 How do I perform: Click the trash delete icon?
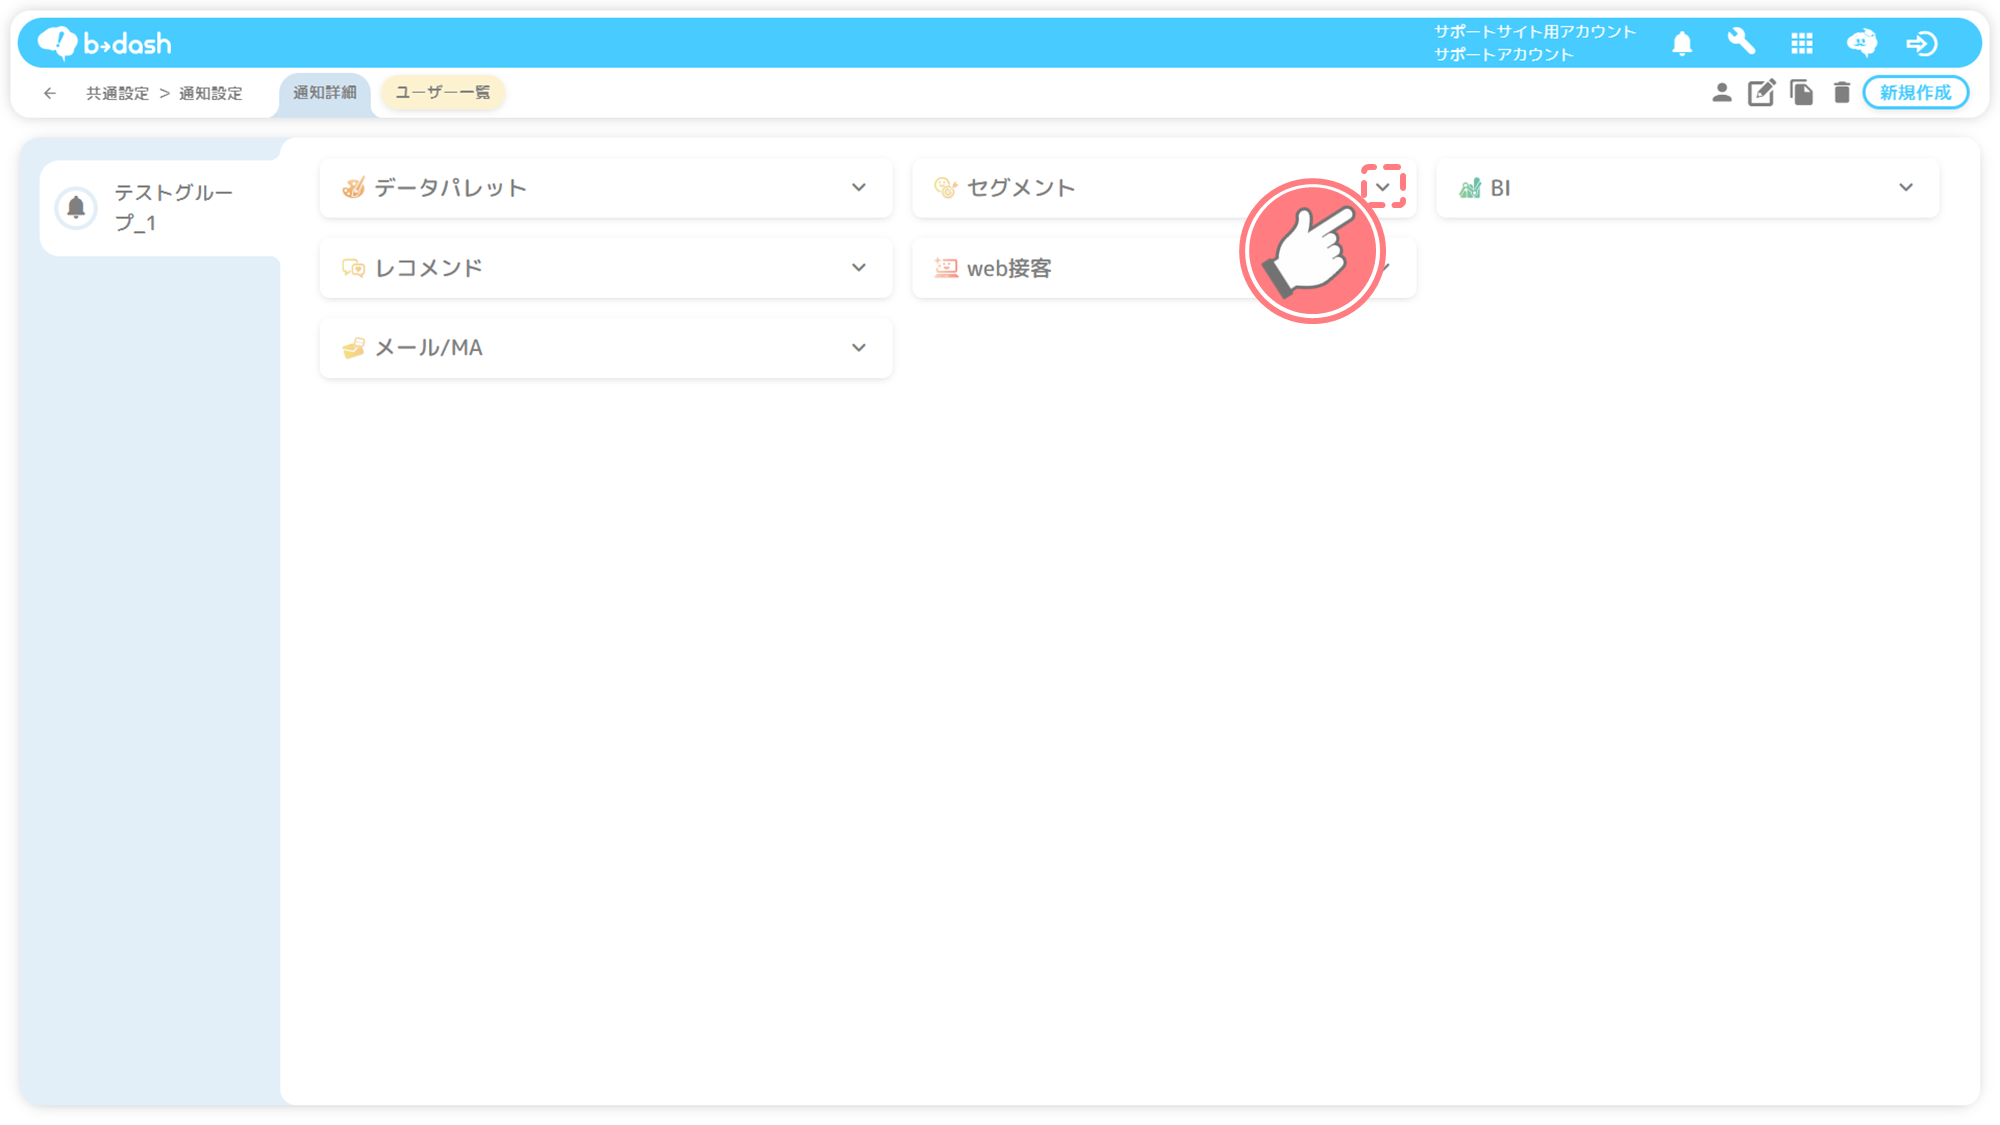tap(1841, 93)
